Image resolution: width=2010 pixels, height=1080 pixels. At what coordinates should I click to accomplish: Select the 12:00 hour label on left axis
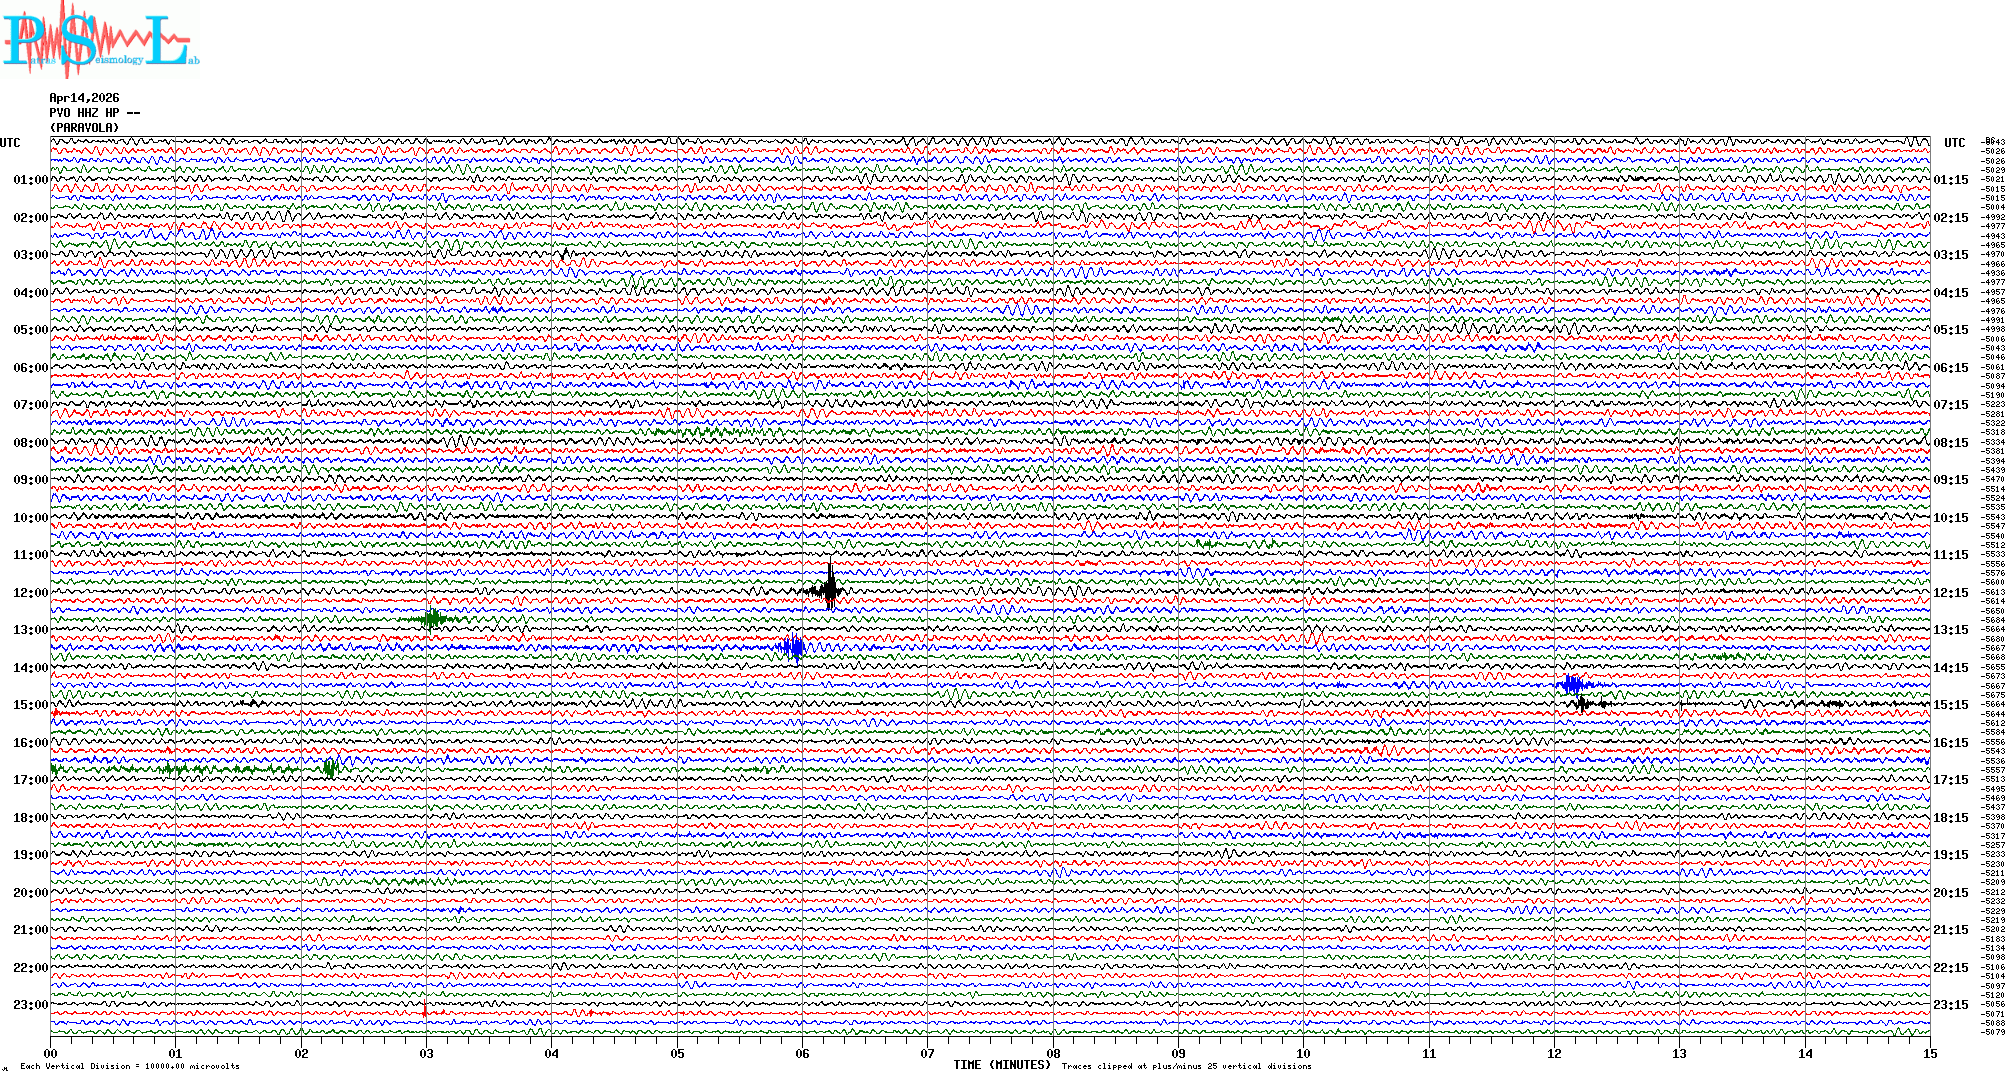click(30, 593)
